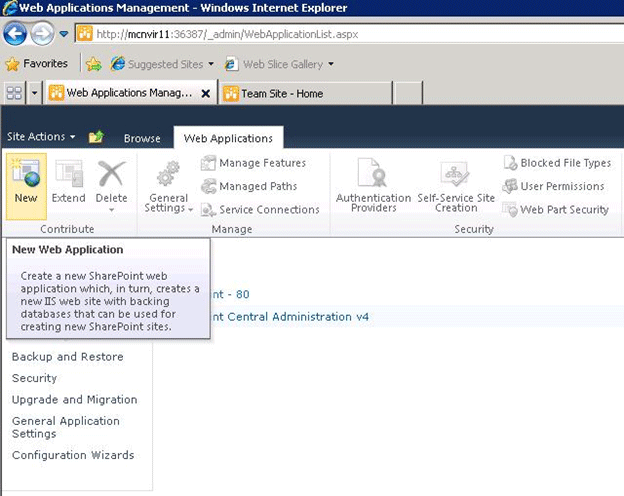Click the Favorites star icon
This screenshot has width=624, height=496.
point(12,64)
